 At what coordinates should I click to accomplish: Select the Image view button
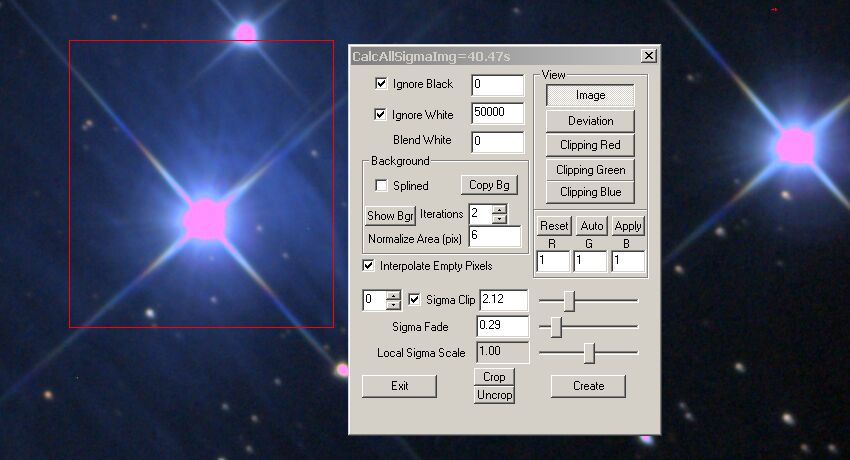tap(590, 96)
